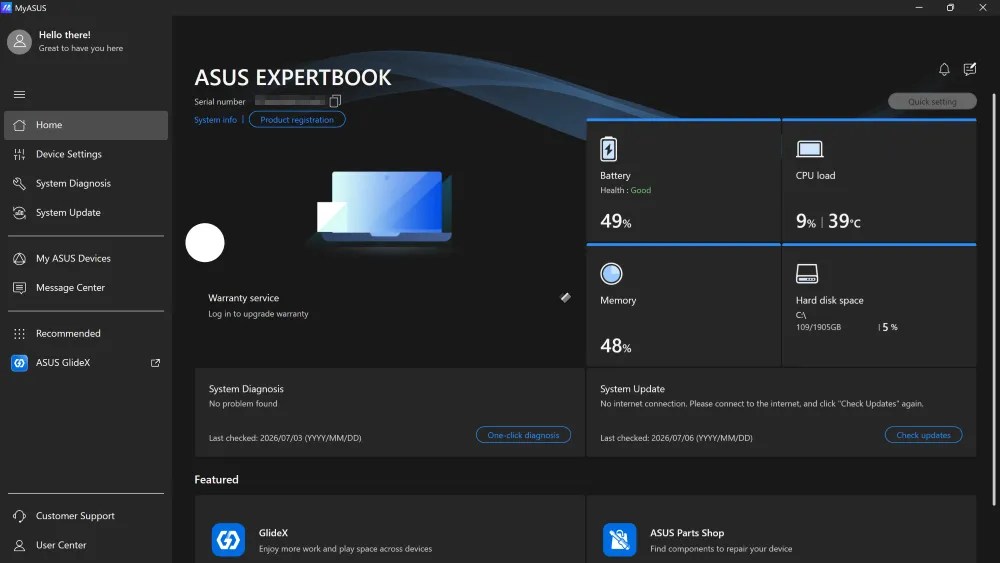Screen dimensions: 1000x563
Task: Click the Featured section heading
Action: pyautogui.click(x=216, y=479)
